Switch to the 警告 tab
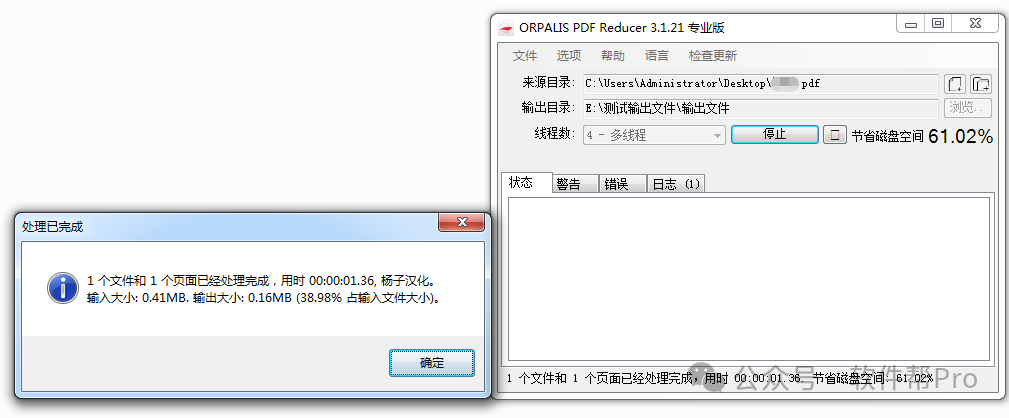 (x=575, y=184)
